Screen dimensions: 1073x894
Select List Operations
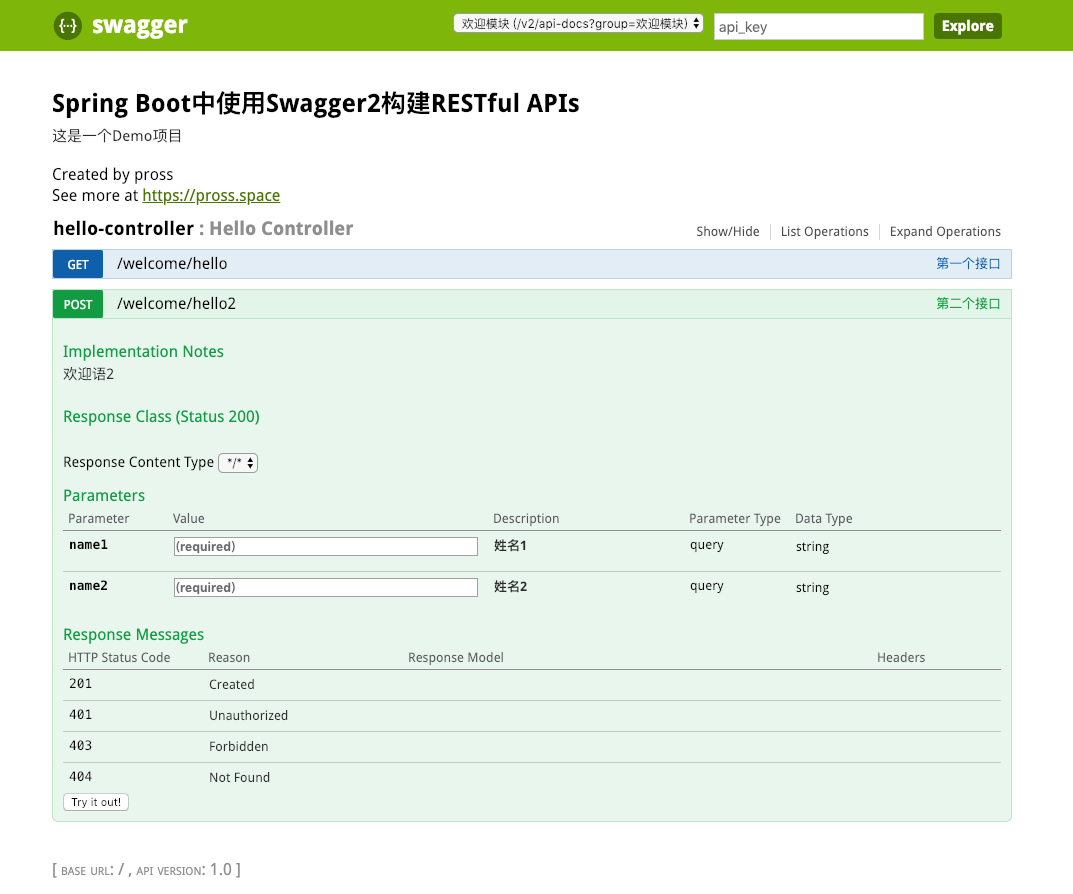click(x=824, y=232)
